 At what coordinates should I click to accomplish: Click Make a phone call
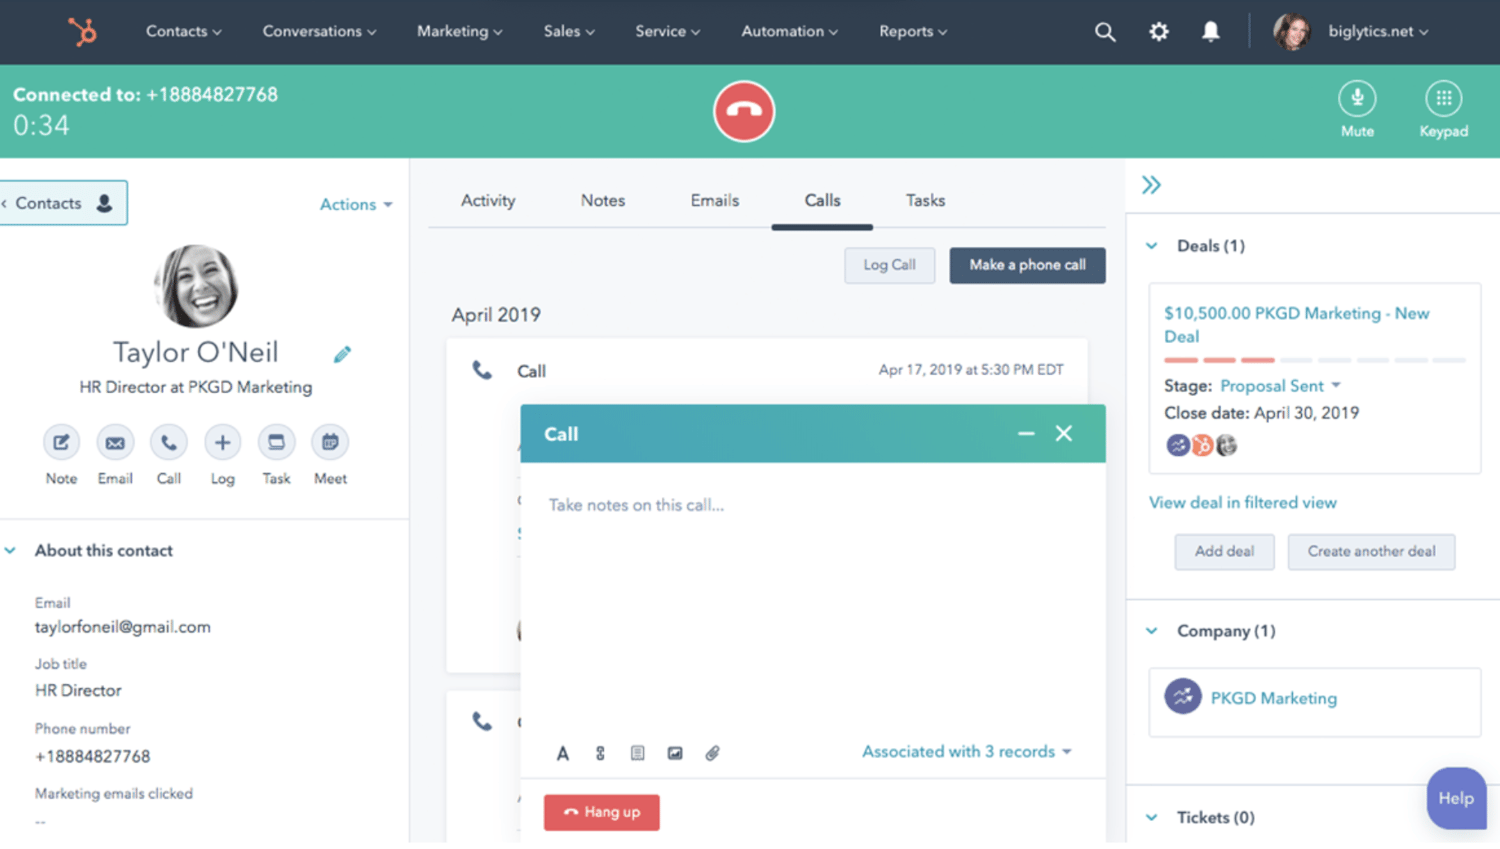(x=1027, y=265)
